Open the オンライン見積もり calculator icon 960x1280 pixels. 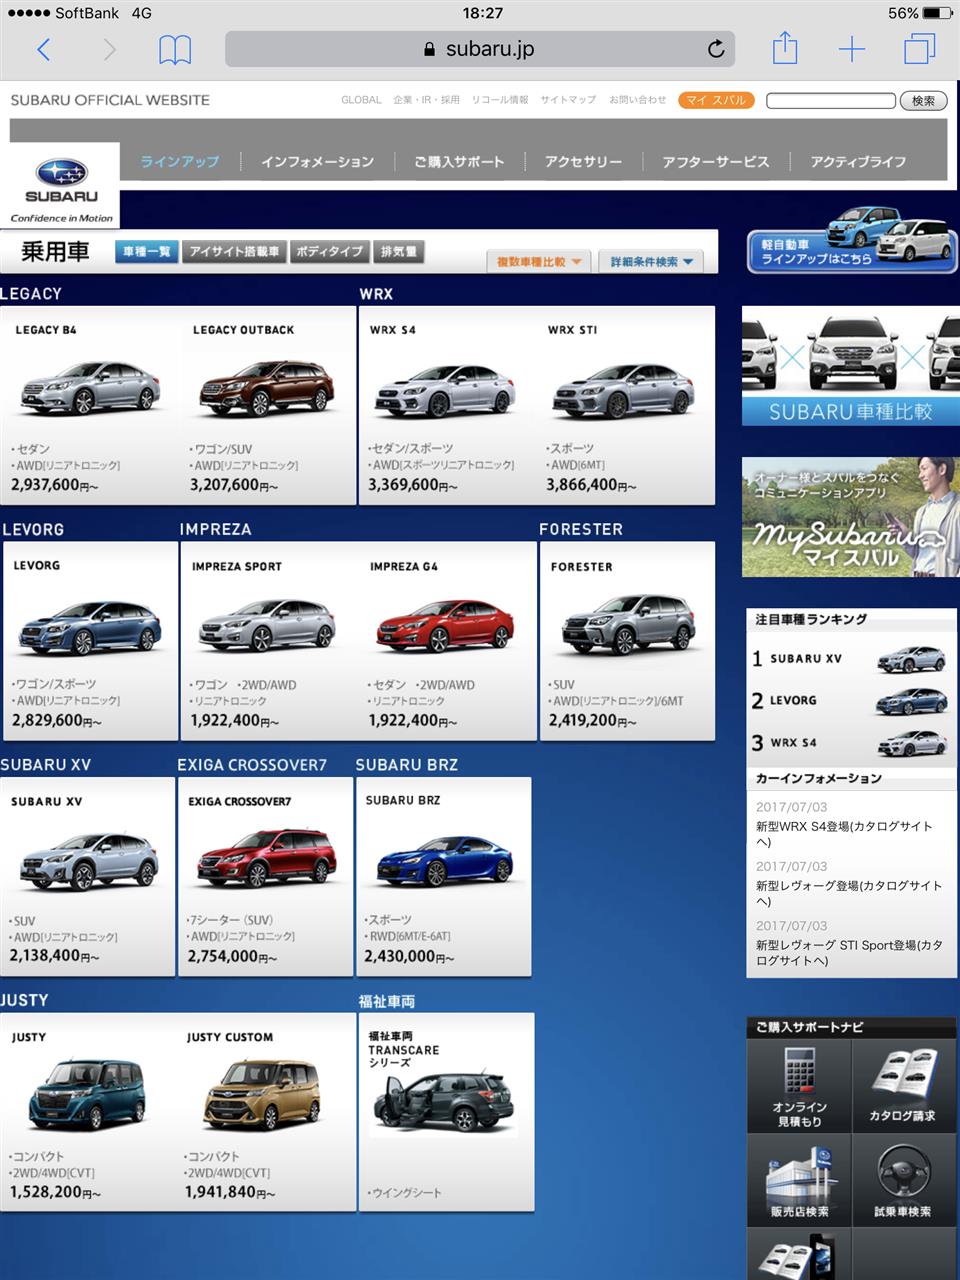tap(799, 1087)
